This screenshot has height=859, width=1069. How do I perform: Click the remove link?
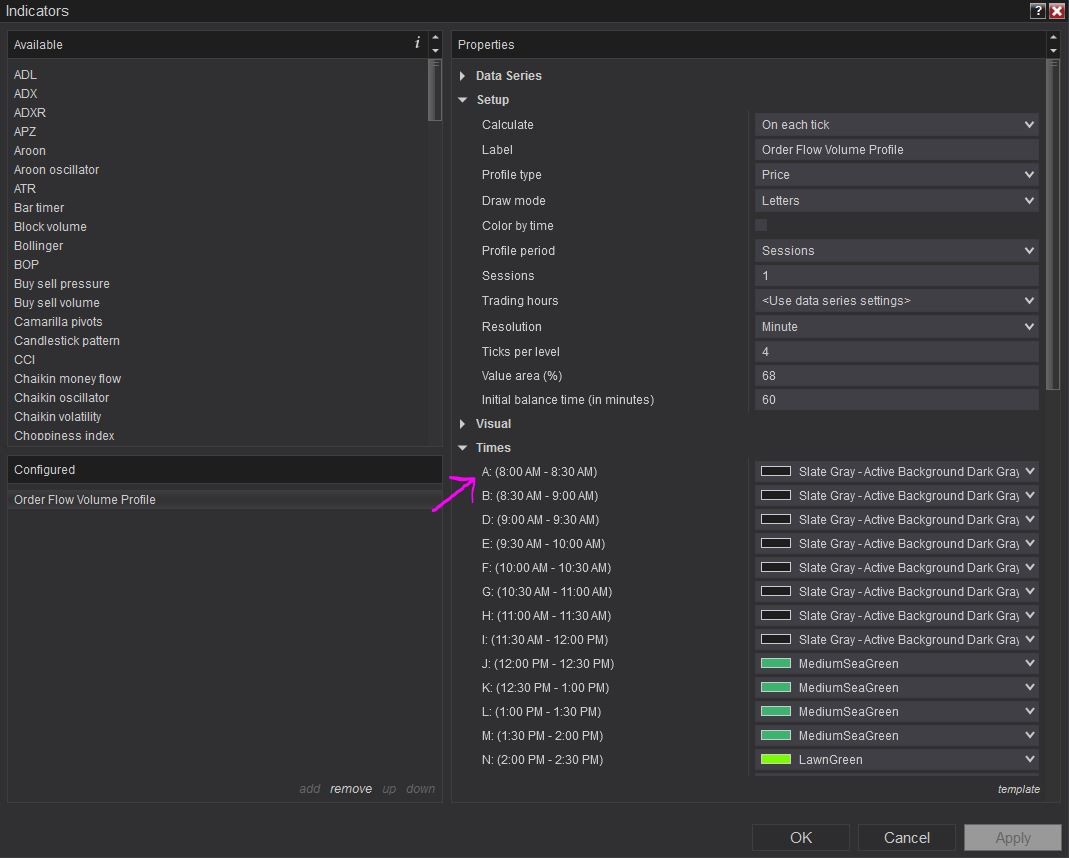tap(351, 789)
